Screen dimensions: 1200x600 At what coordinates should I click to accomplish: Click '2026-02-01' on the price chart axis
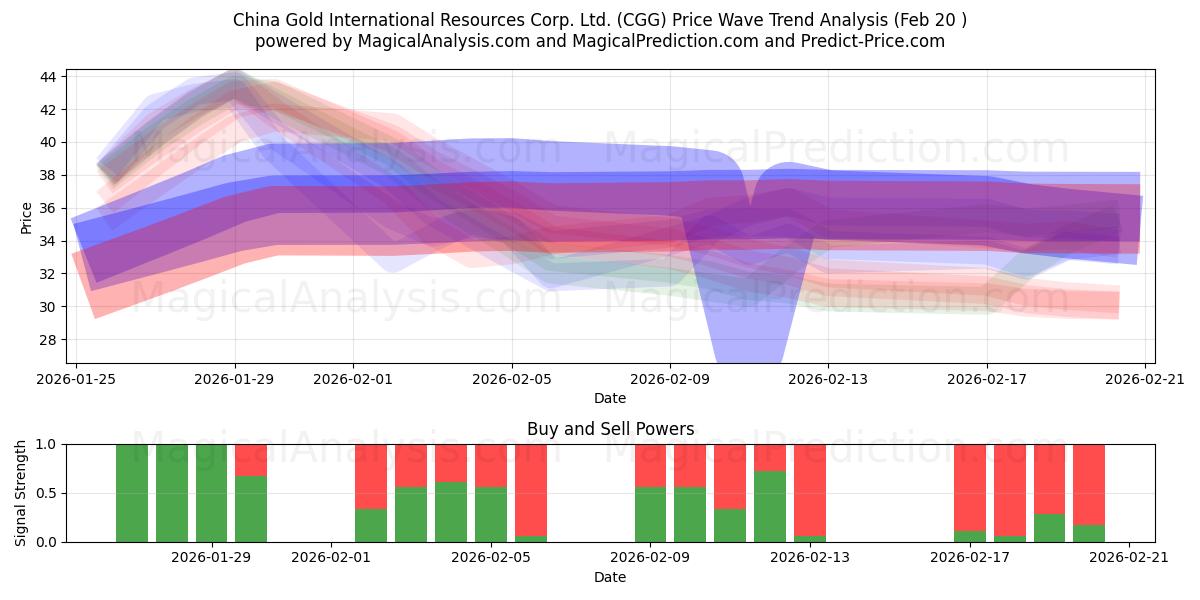pyautogui.click(x=353, y=378)
